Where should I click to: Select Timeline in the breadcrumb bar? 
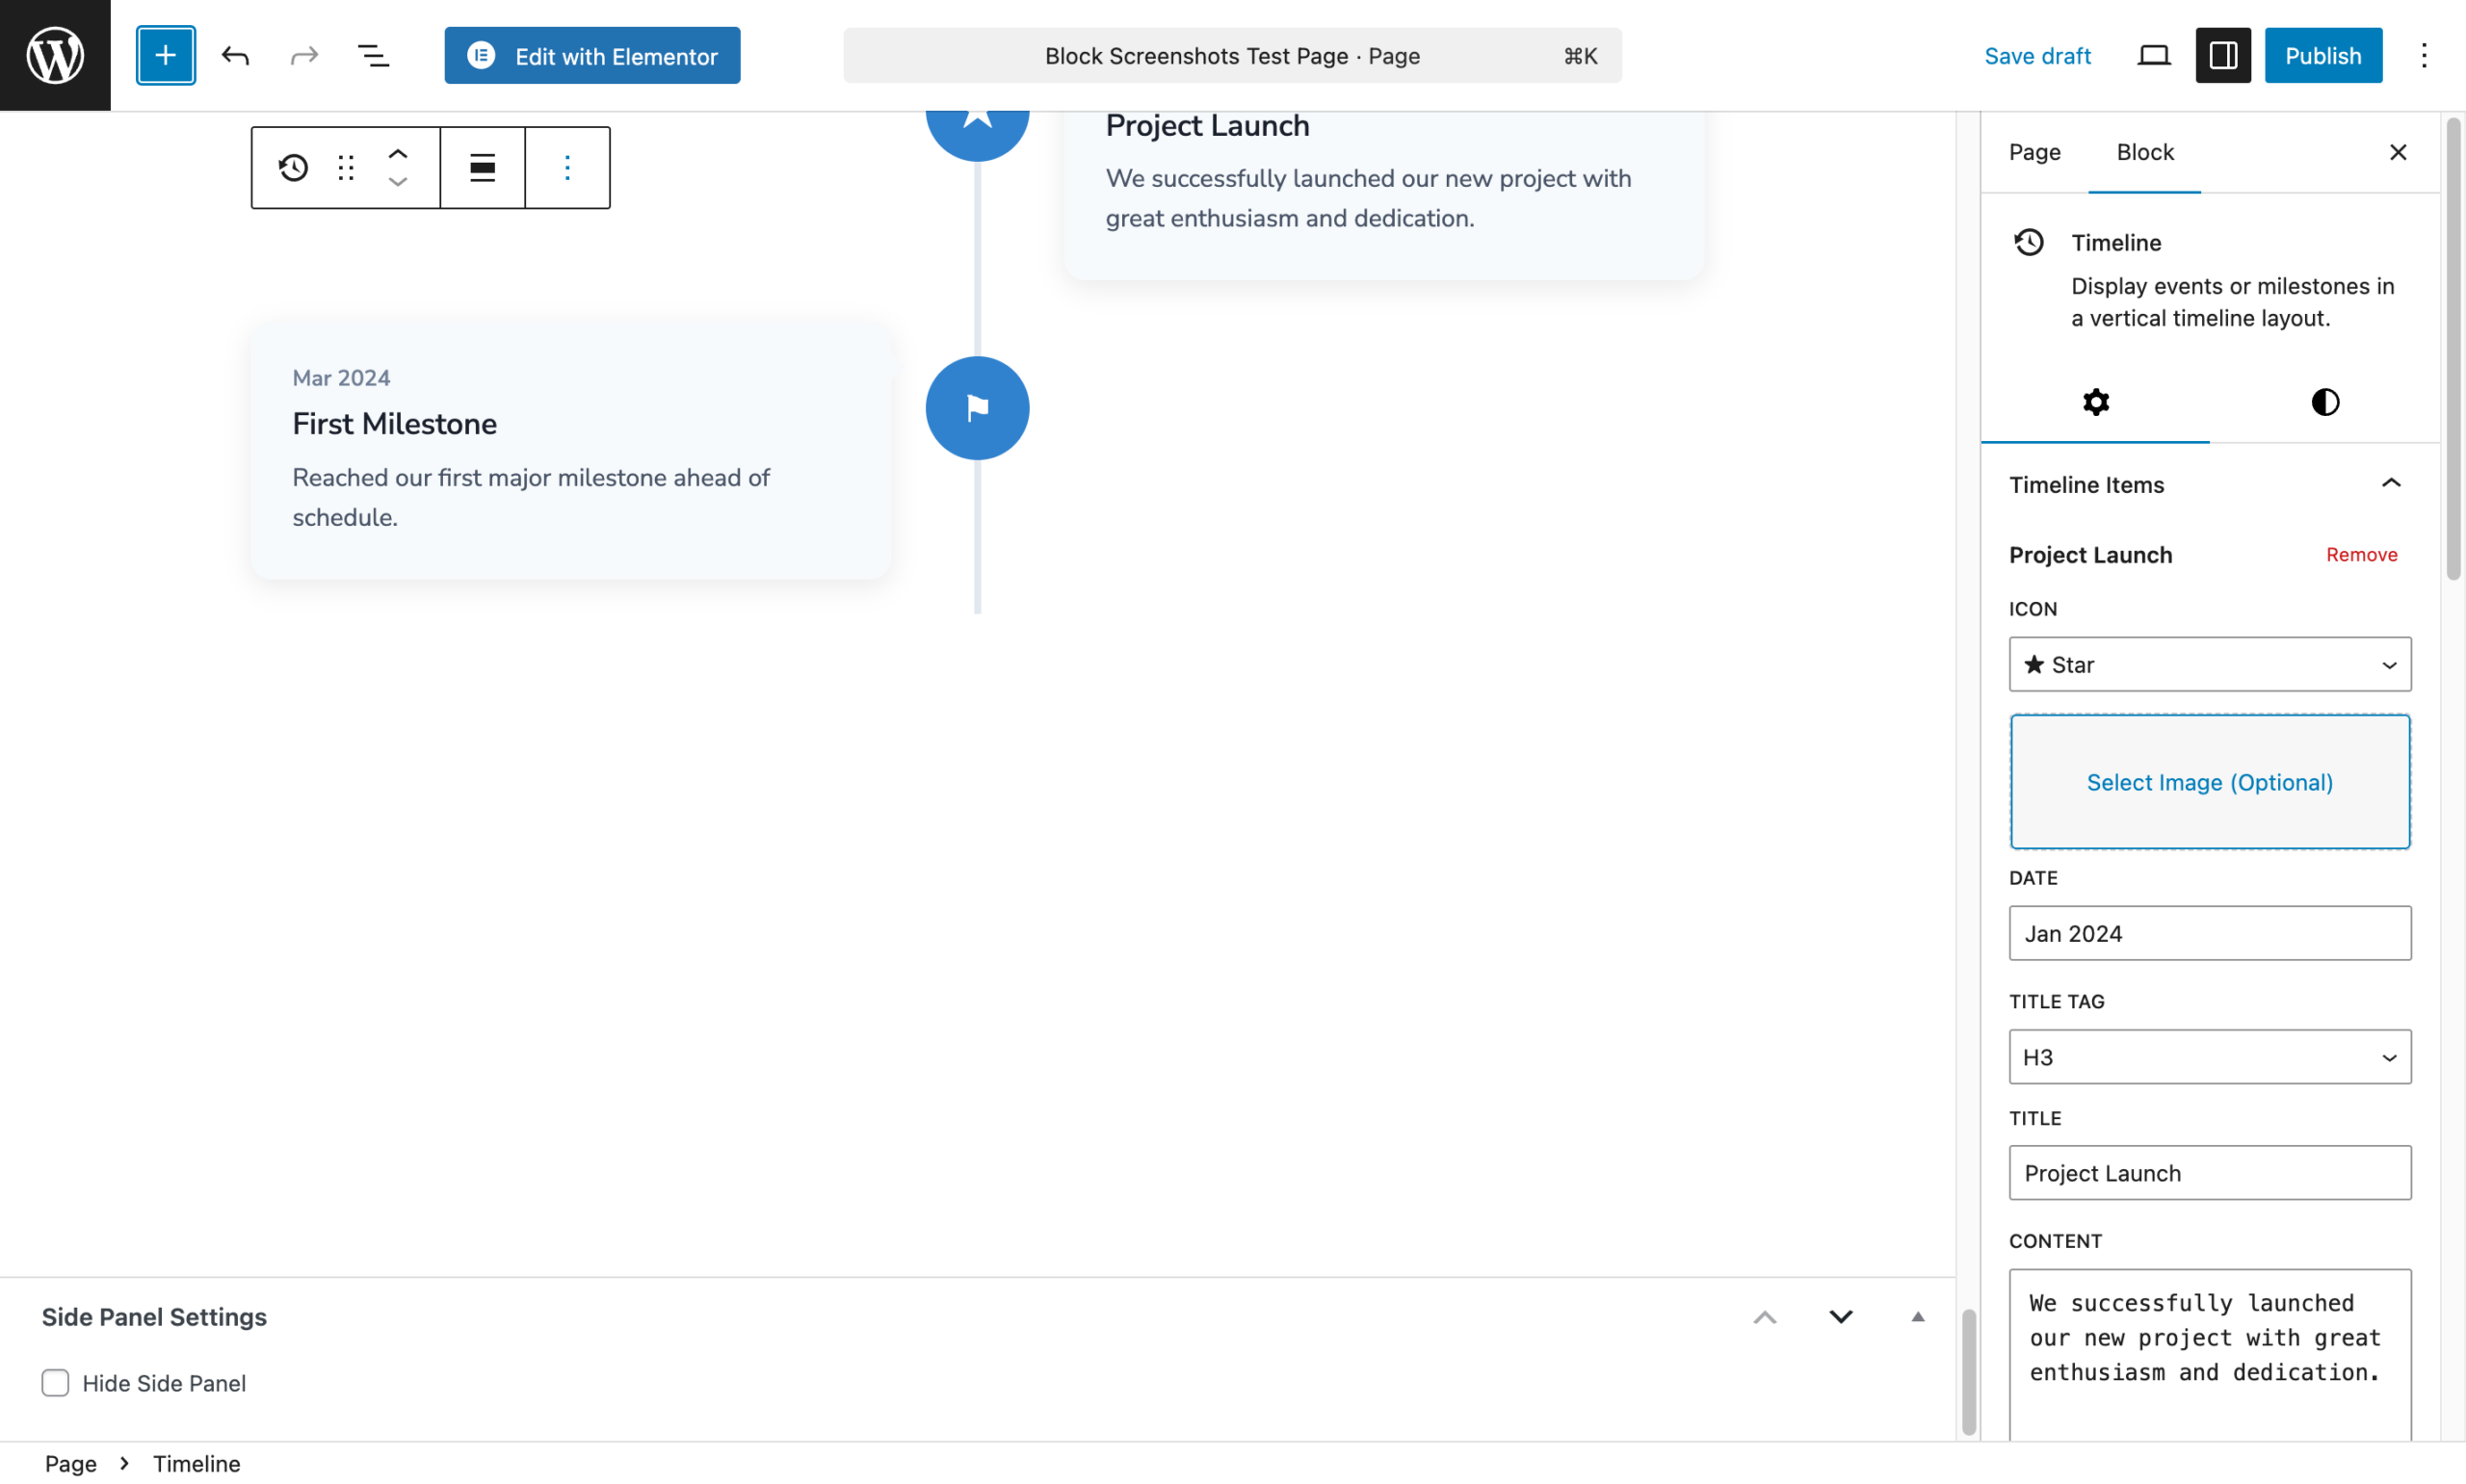point(197,1462)
